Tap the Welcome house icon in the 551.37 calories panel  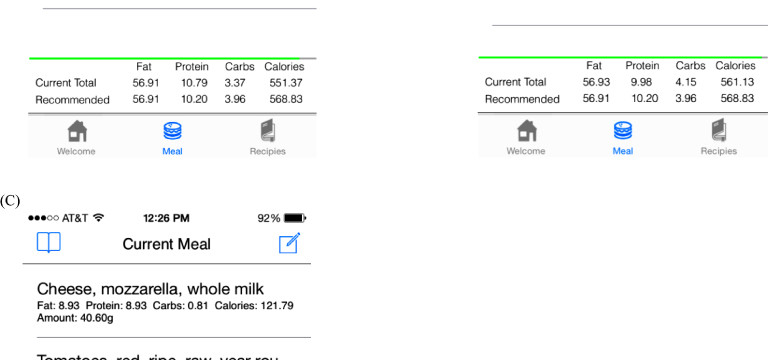(x=77, y=131)
